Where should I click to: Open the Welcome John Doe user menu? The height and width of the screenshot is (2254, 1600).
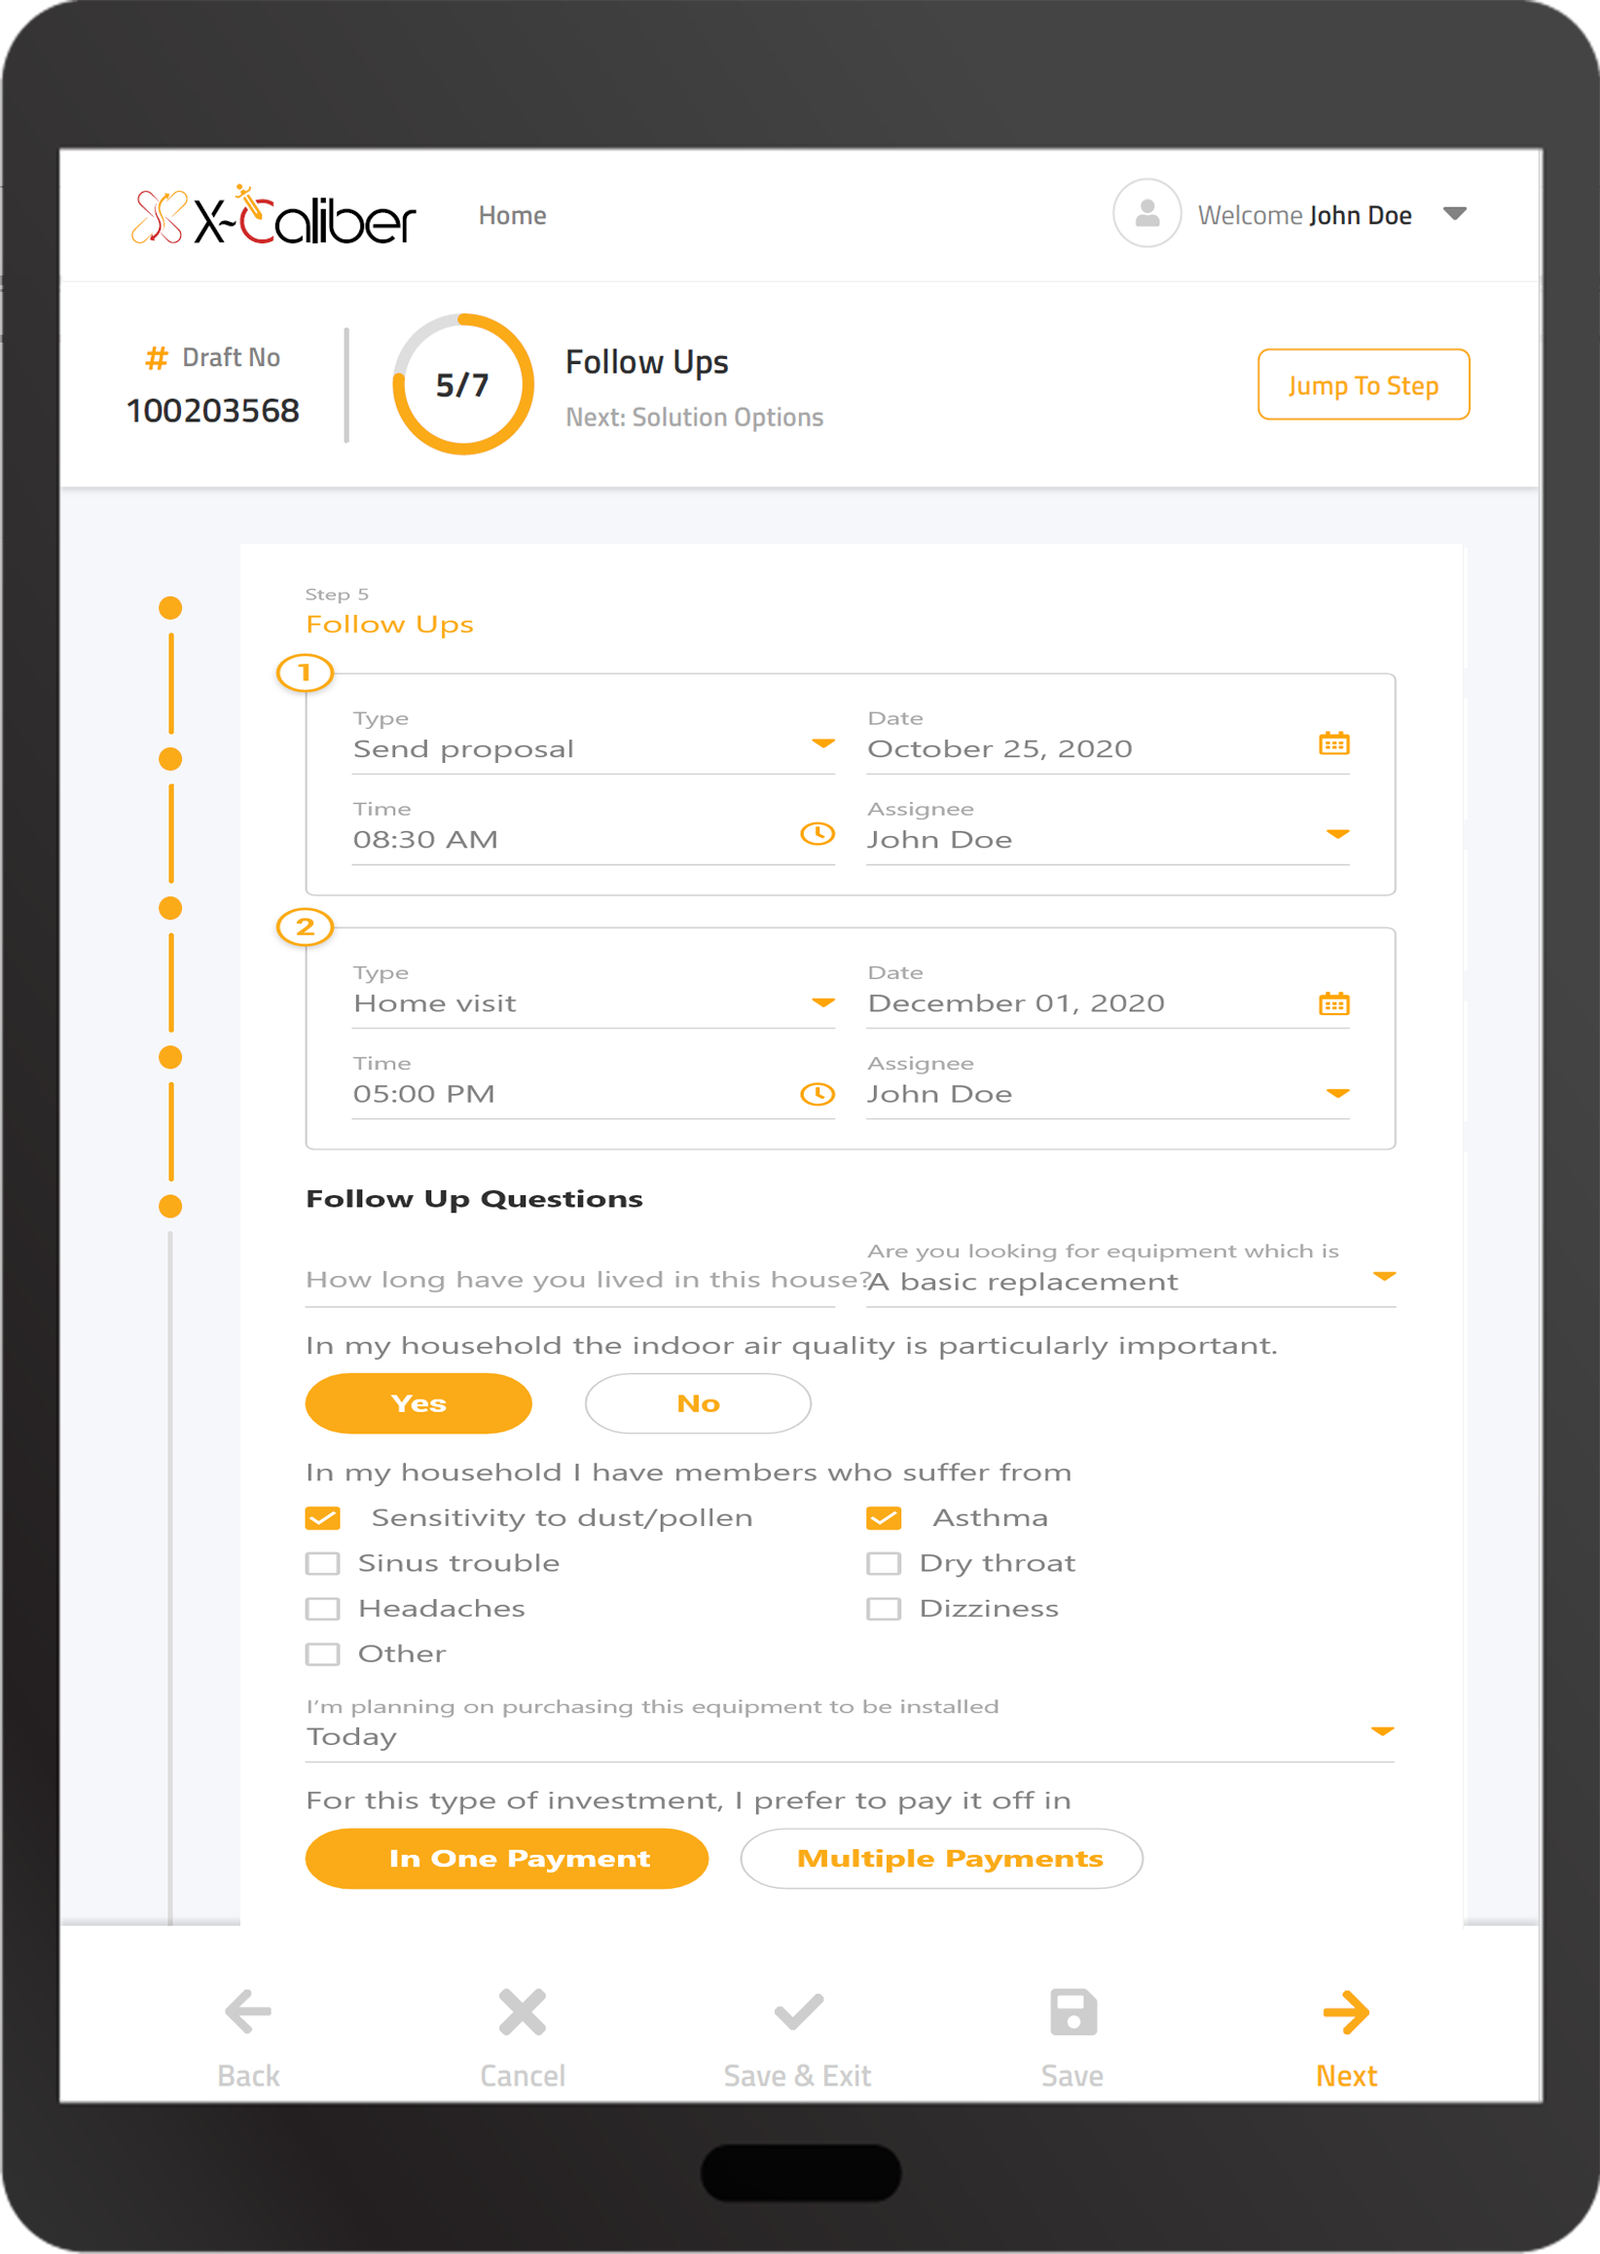pyautogui.click(x=1454, y=214)
